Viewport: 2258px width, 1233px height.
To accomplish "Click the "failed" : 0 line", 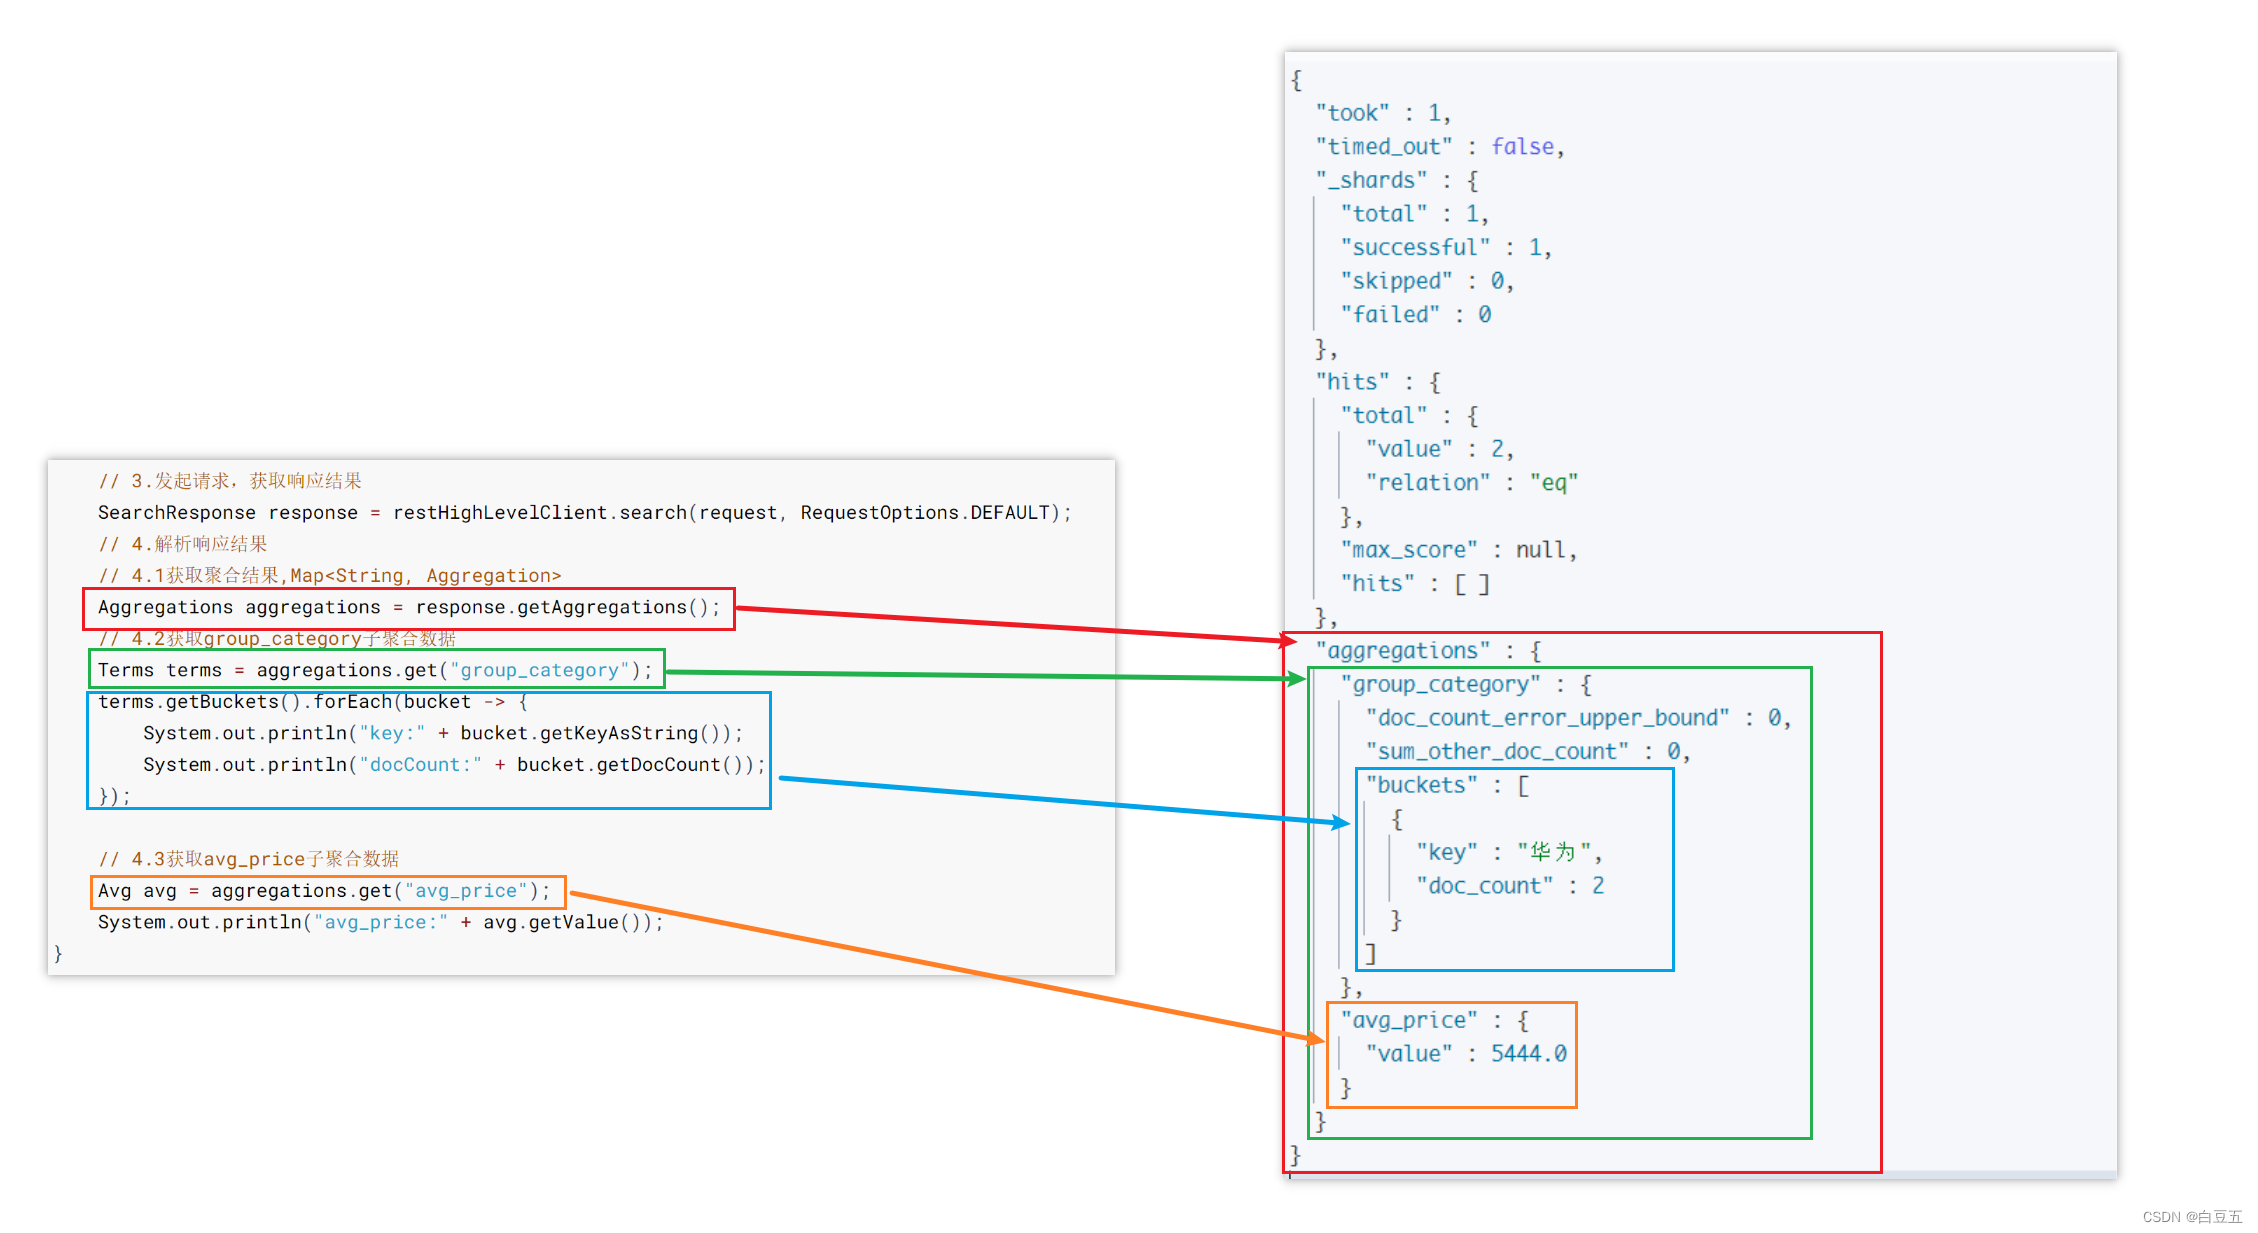I will (1416, 315).
